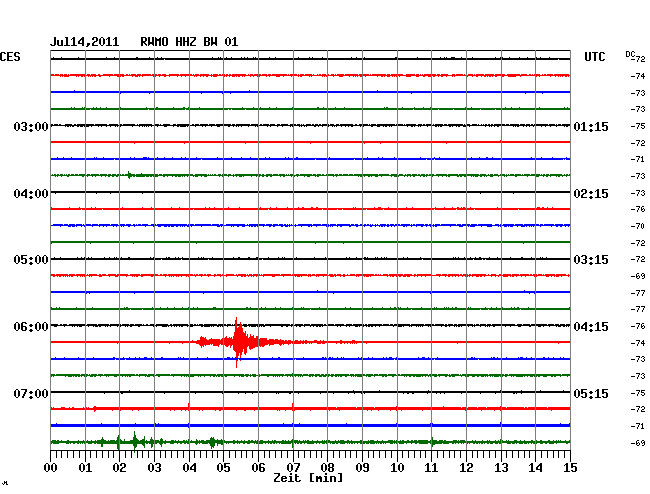Click the Zeit [min] axis title
650x494 pixels.
[308, 478]
